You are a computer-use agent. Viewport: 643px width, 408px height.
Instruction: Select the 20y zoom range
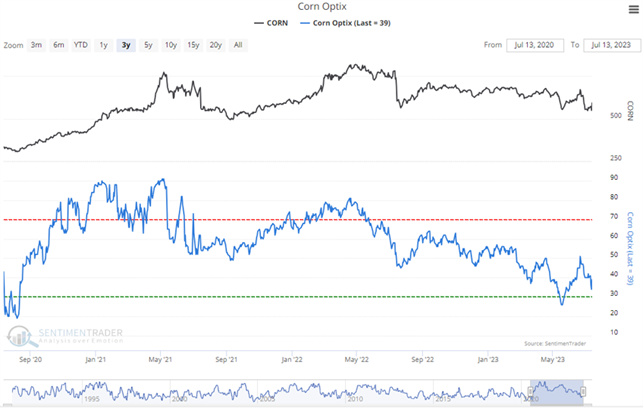(216, 45)
